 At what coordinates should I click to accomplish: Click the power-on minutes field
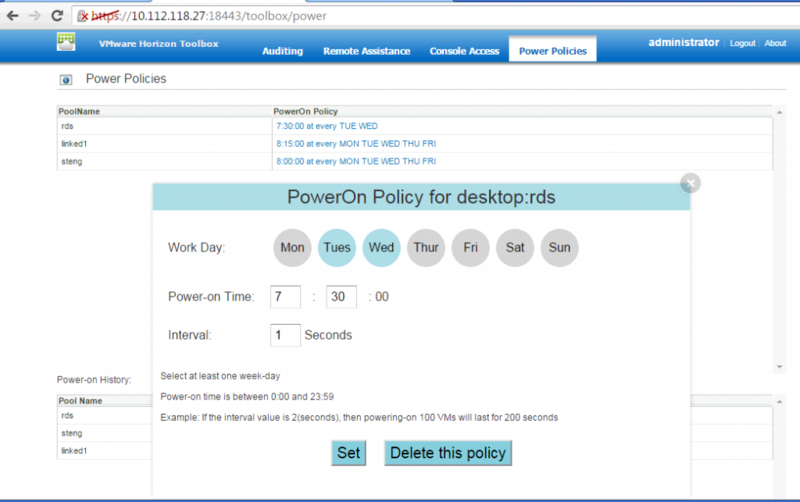click(341, 297)
